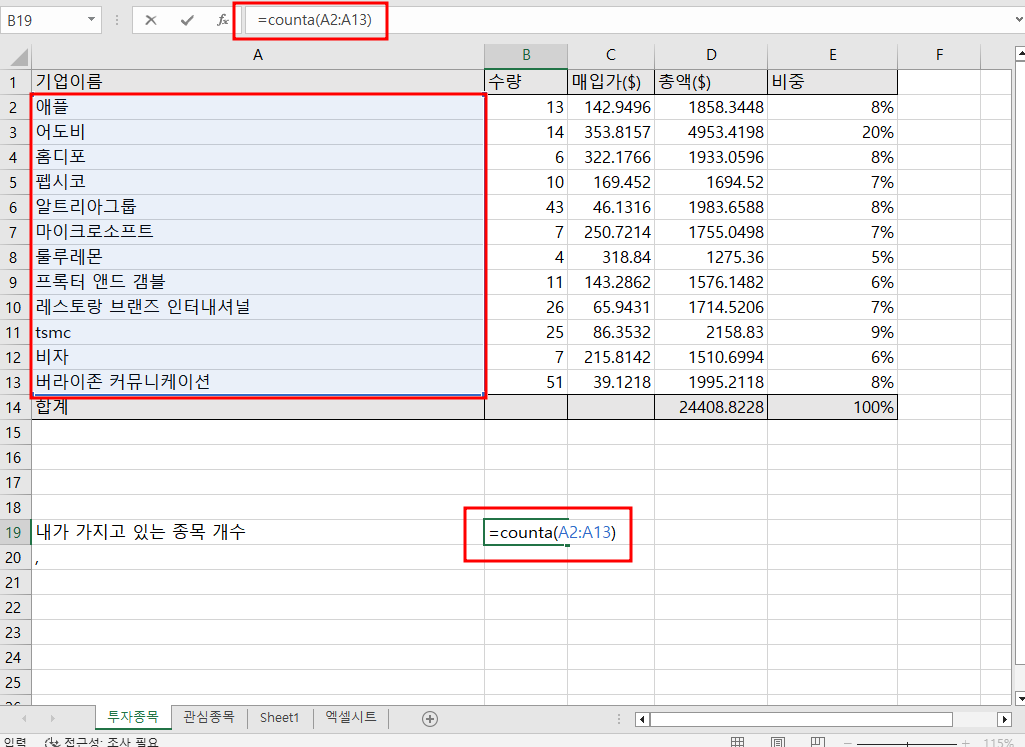Add a new sheet with plus icon
The height and width of the screenshot is (747, 1025).
click(x=429, y=719)
